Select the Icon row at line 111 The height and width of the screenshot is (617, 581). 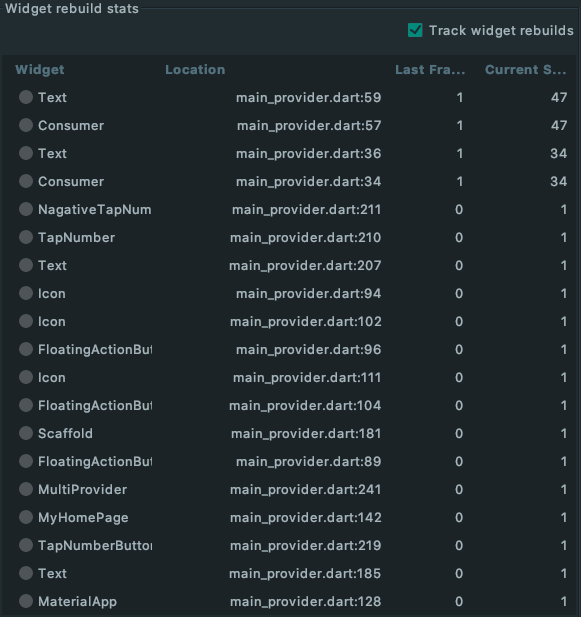tap(290, 377)
